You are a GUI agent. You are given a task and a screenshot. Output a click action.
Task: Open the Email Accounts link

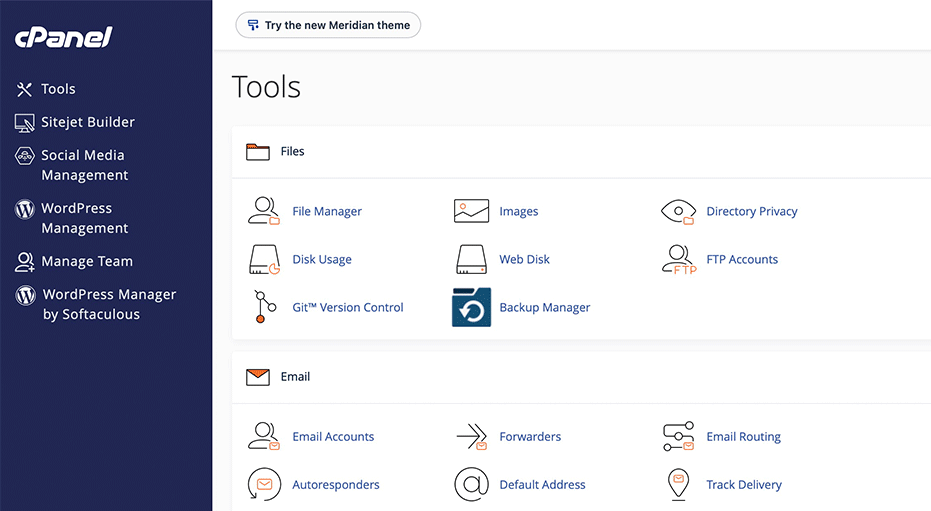click(333, 437)
